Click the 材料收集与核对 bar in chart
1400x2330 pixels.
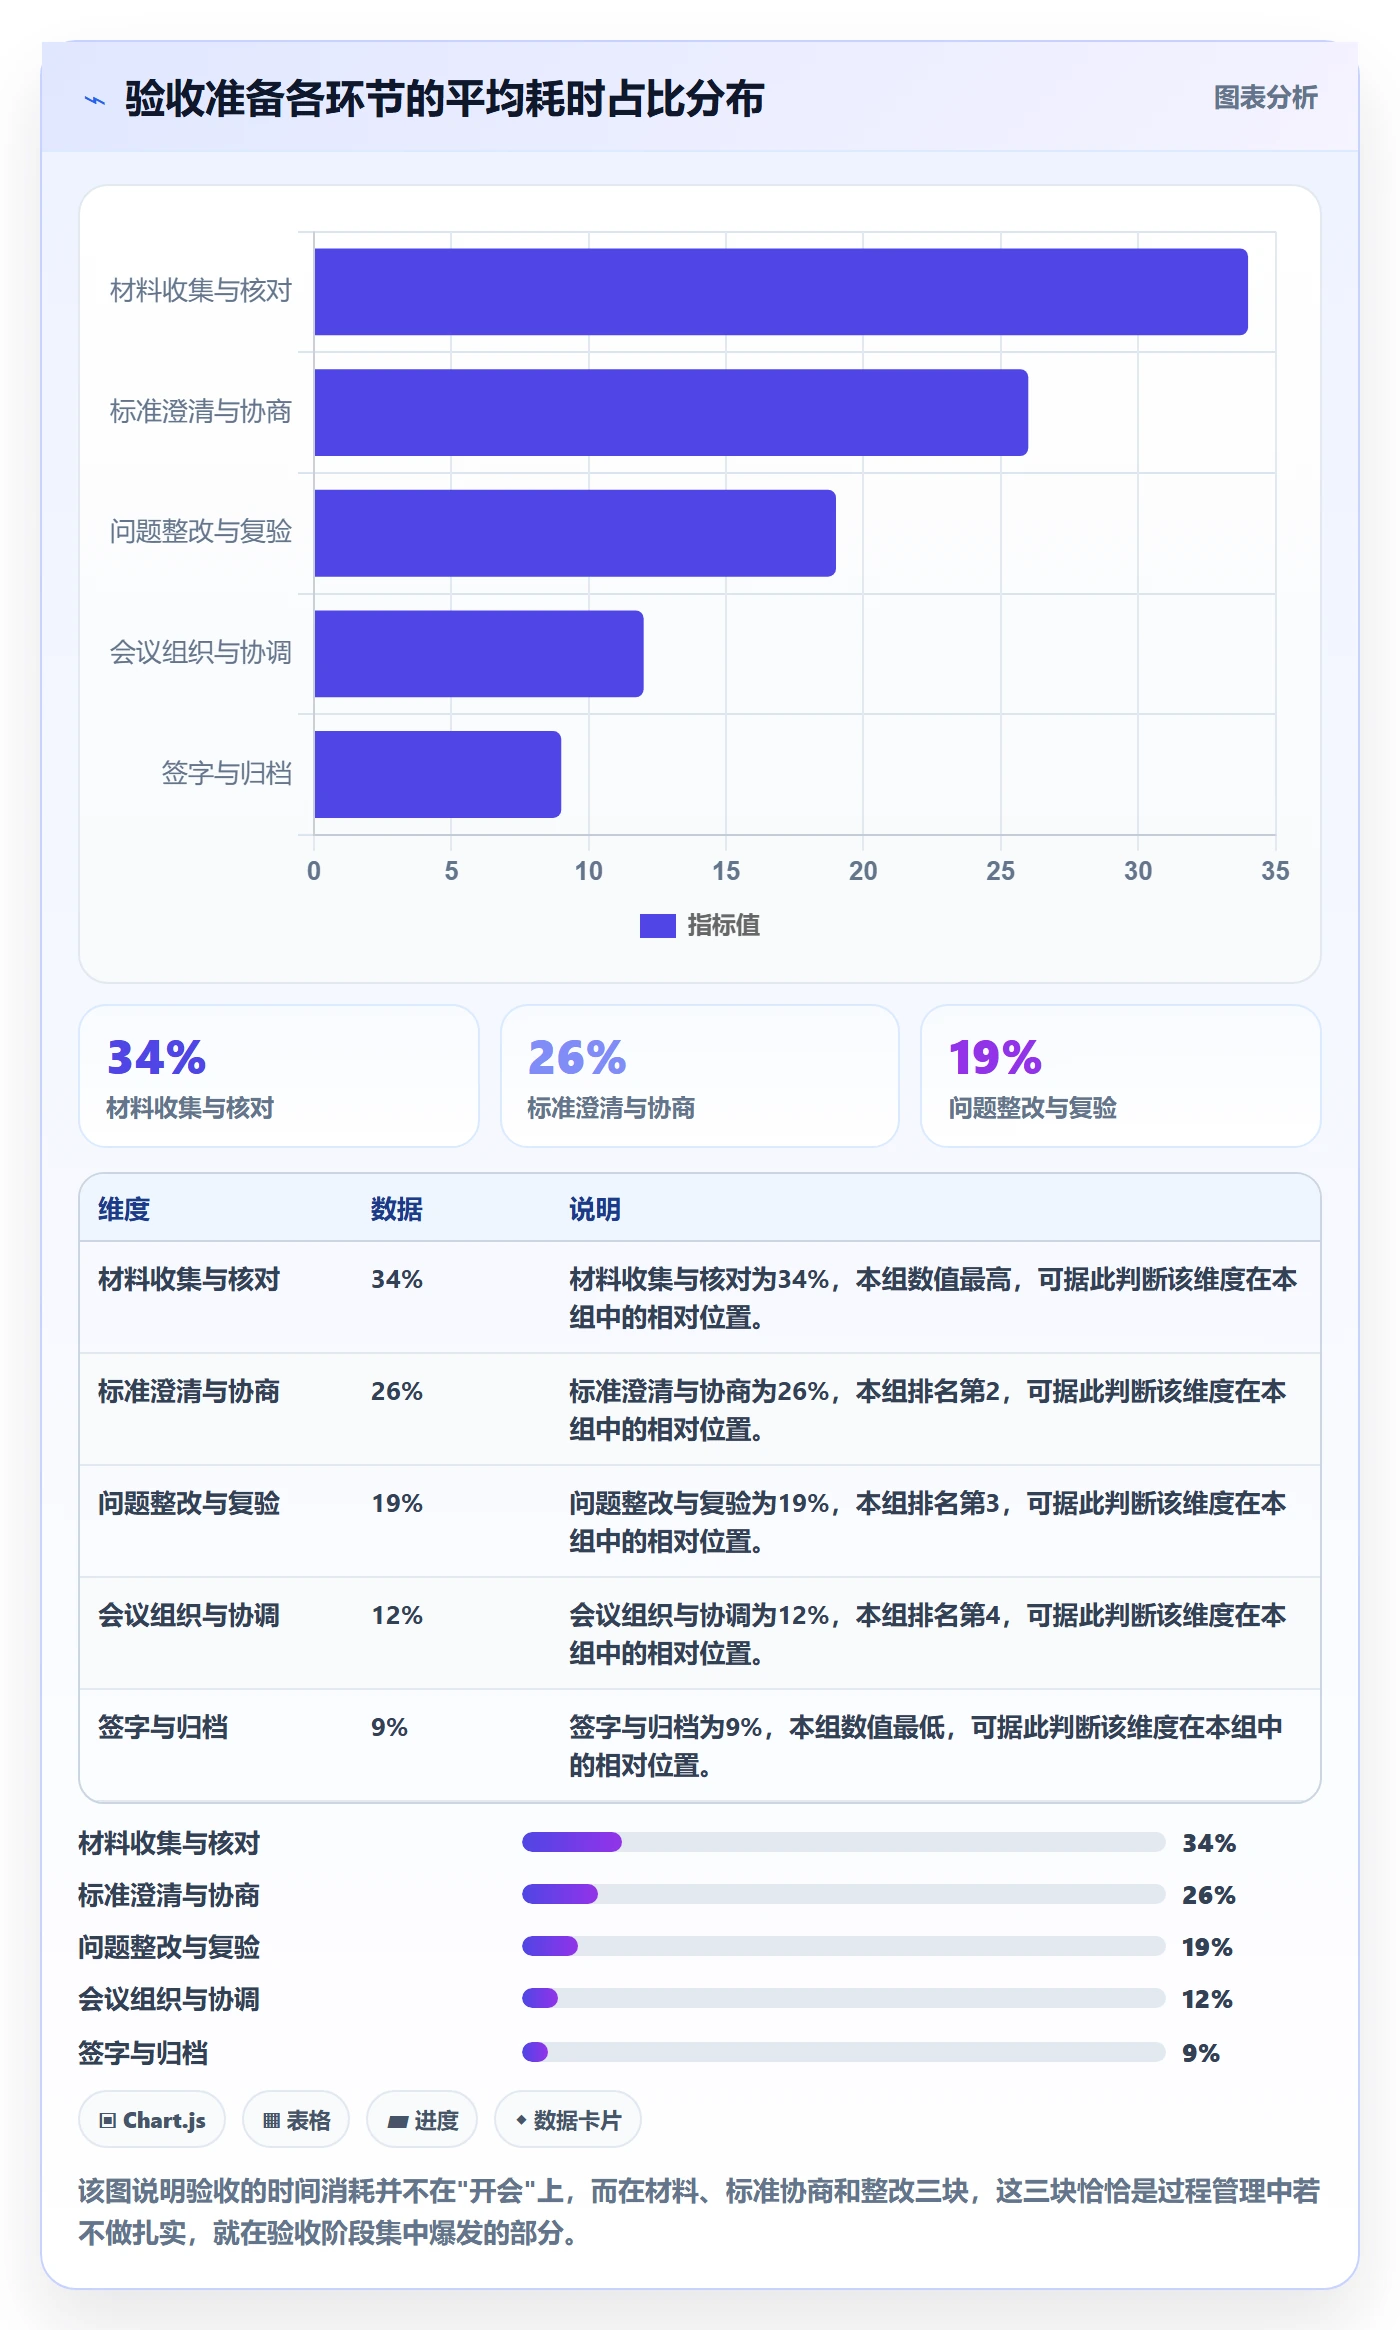tap(781, 292)
